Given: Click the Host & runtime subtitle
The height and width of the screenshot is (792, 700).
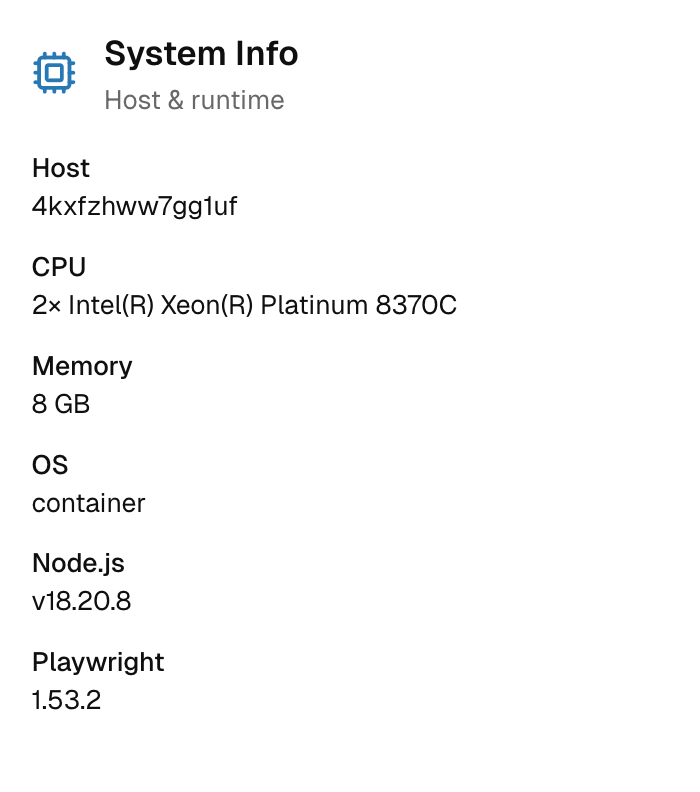Looking at the screenshot, I should tap(194, 100).
